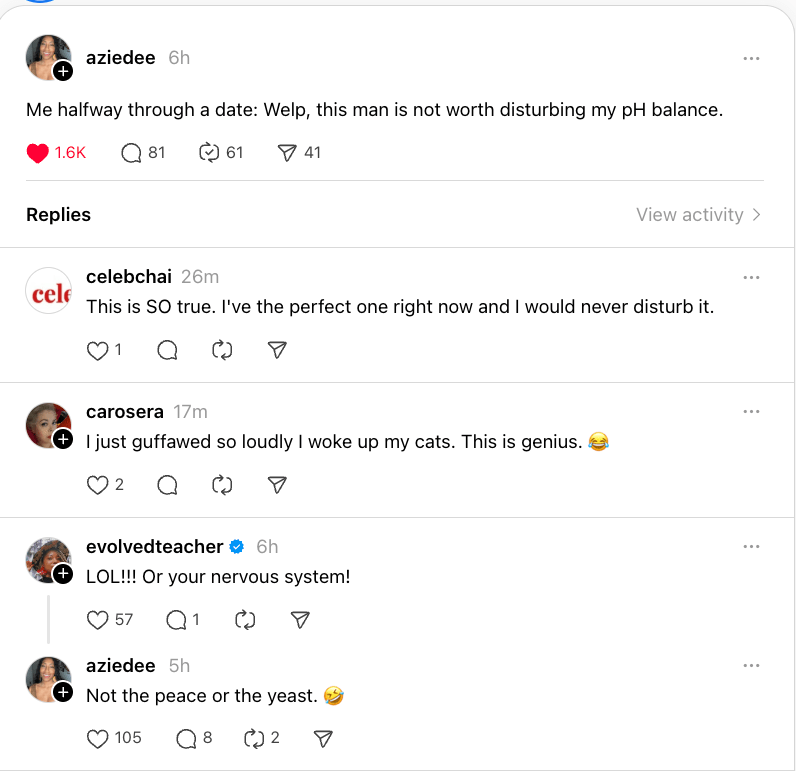This screenshot has width=796, height=771.
Task: Unlike aziedee's main post with red heart
Action: (38, 153)
